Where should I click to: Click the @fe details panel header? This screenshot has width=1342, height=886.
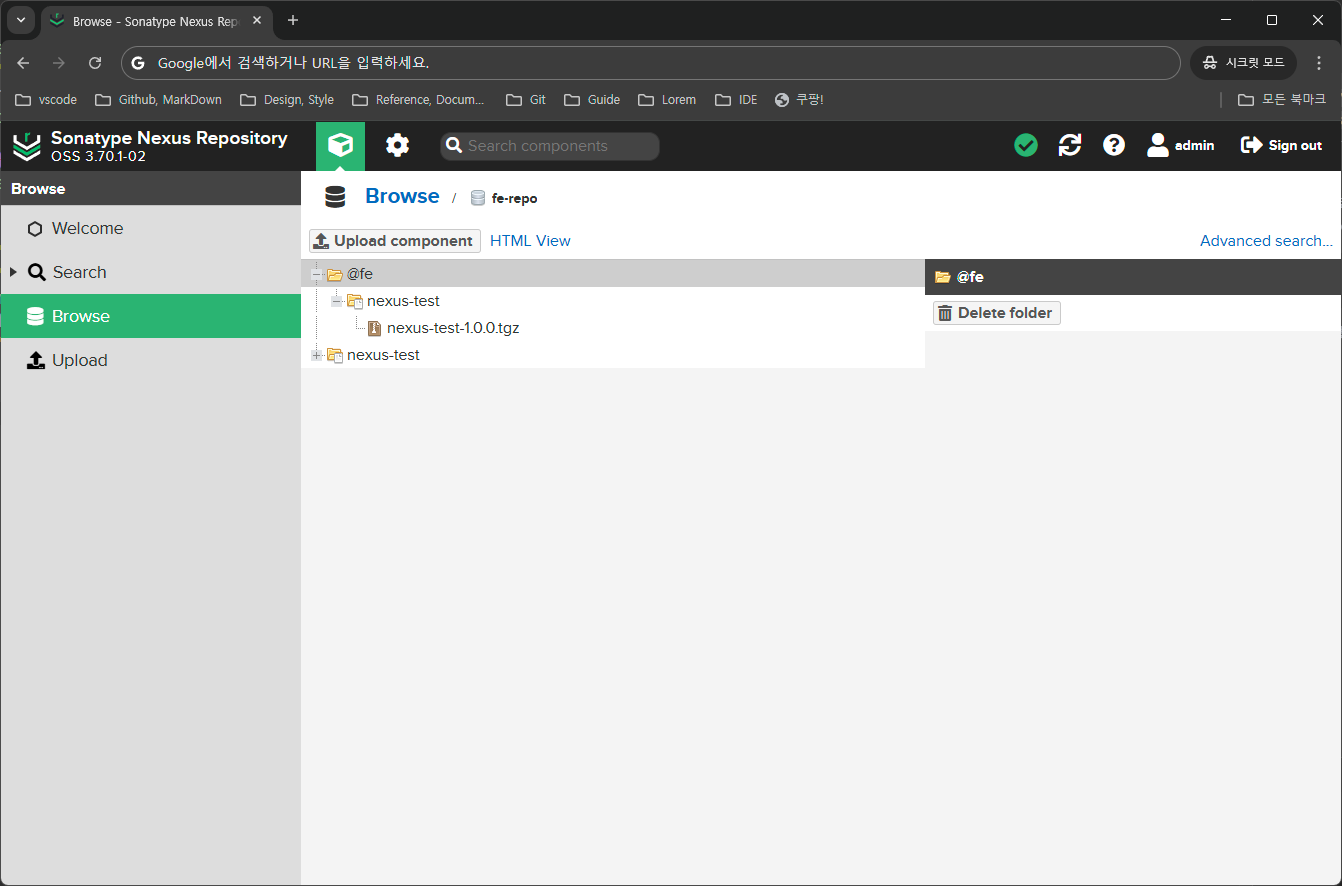[1133, 277]
